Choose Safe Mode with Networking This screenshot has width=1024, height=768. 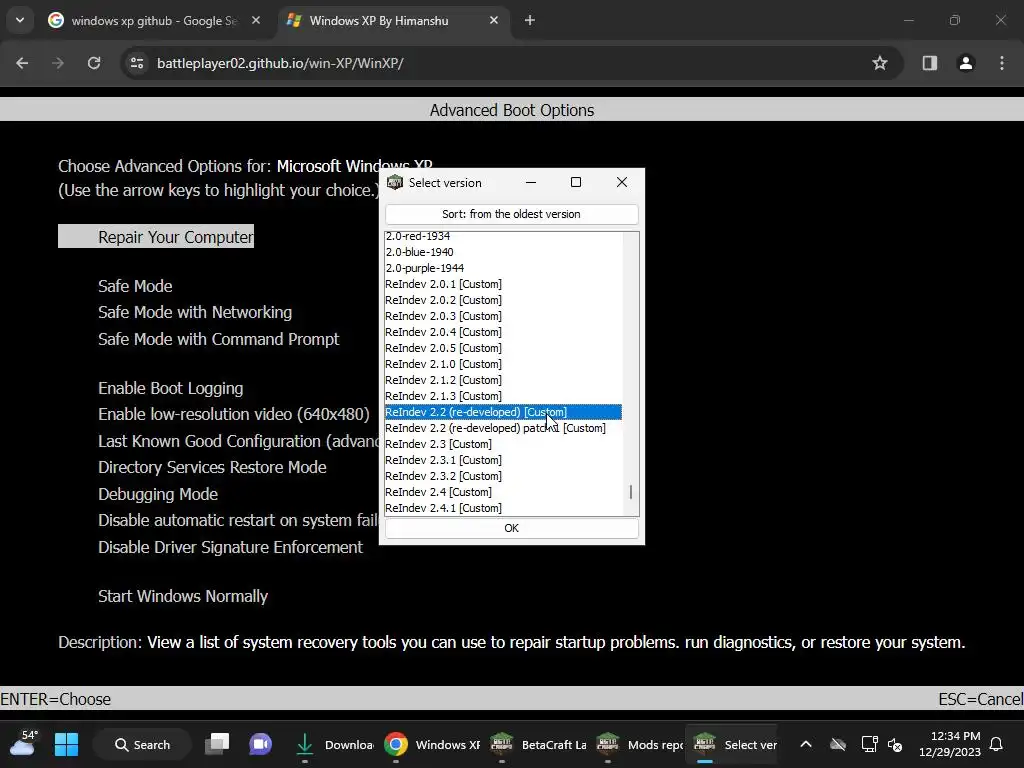tap(195, 312)
